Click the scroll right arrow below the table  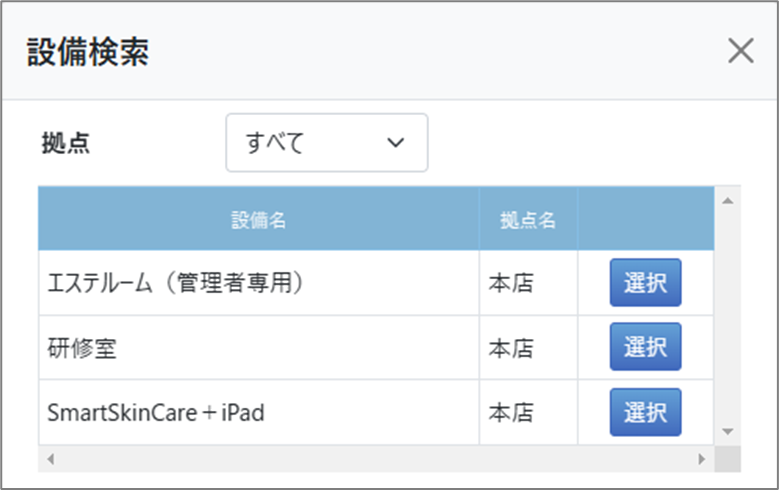[703, 459]
